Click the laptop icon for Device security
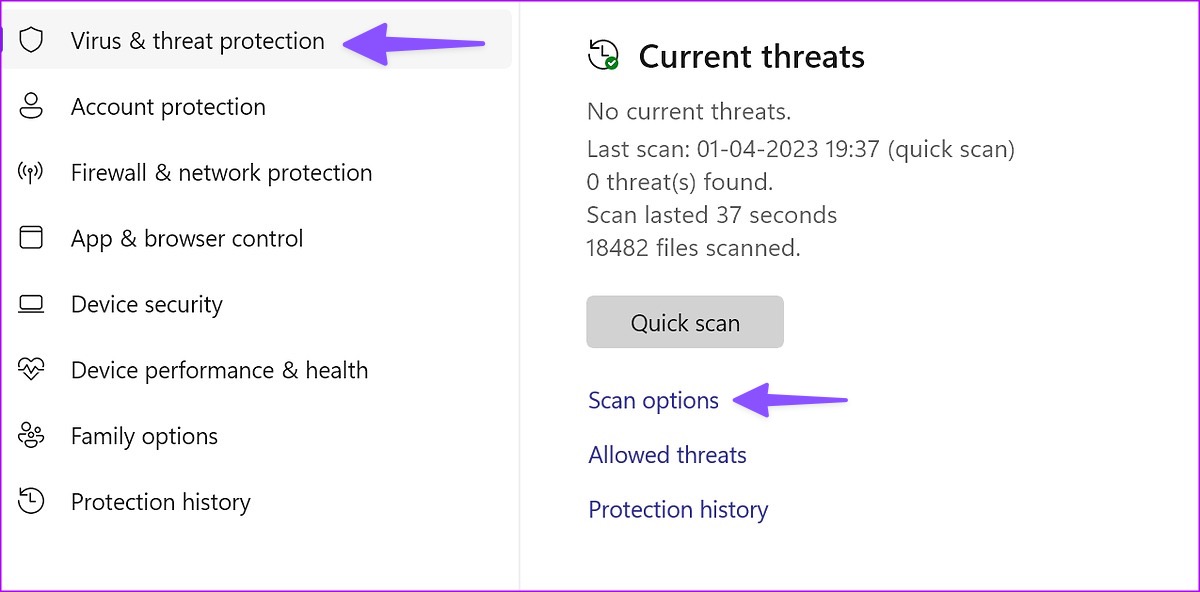 pyautogui.click(x=32, y=304)
